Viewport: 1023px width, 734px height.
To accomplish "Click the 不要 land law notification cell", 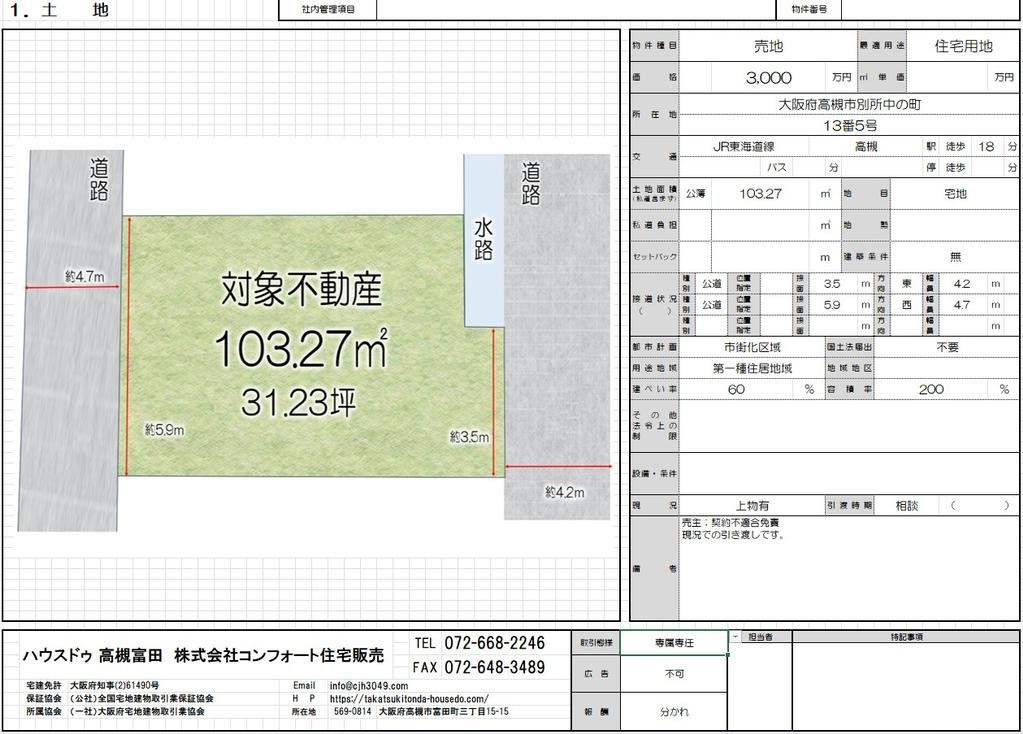I will pos(947,347).
